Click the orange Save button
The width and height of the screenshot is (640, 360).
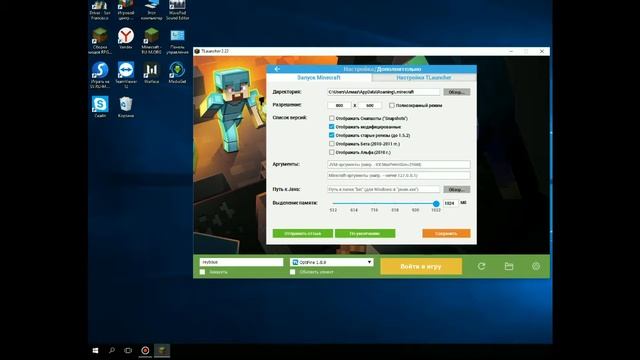point(446,233)
